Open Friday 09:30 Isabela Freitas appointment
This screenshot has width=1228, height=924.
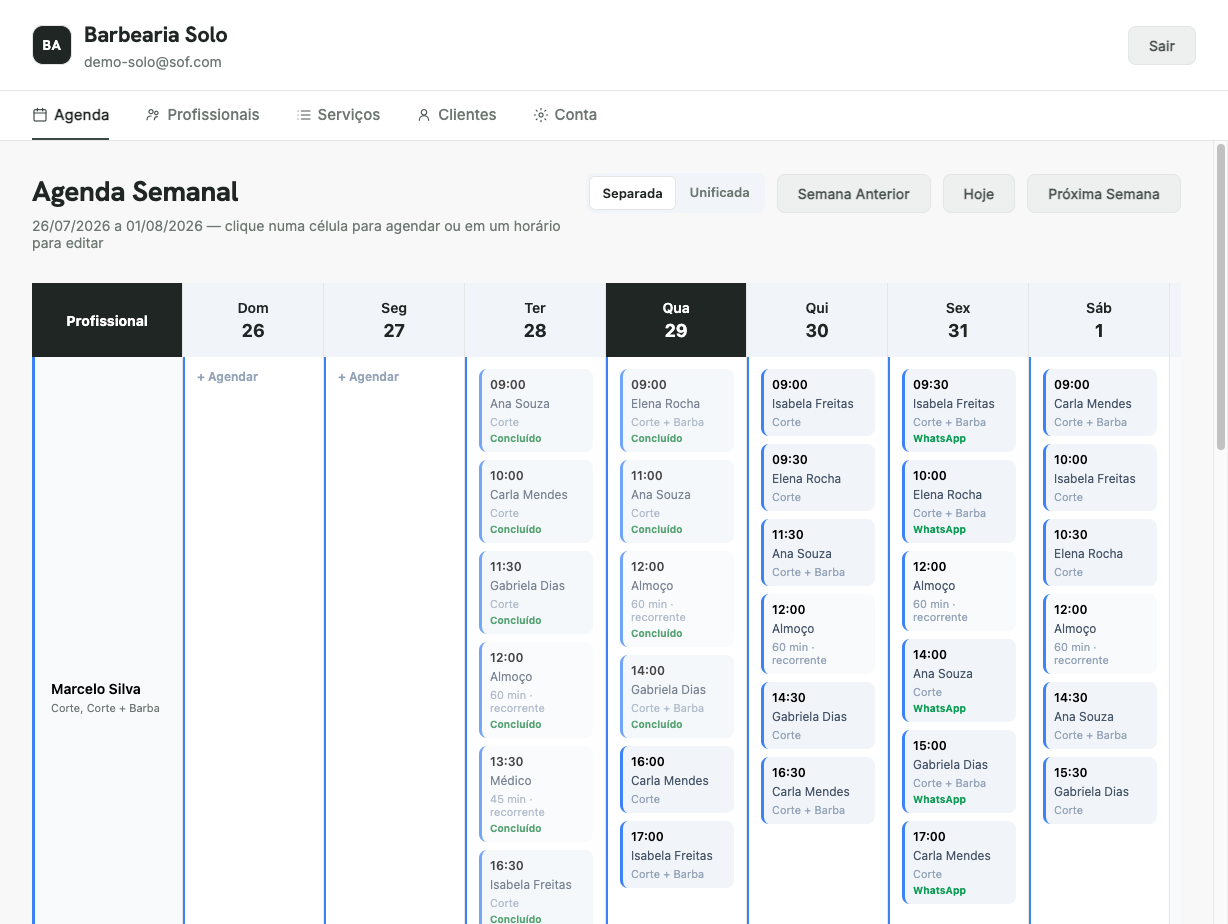click(959, 411)
